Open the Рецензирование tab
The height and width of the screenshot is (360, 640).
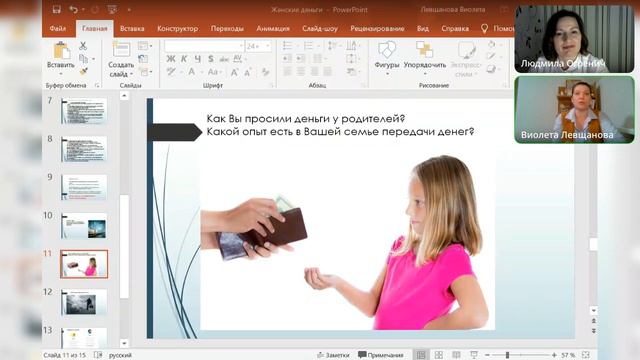point(377,29)
